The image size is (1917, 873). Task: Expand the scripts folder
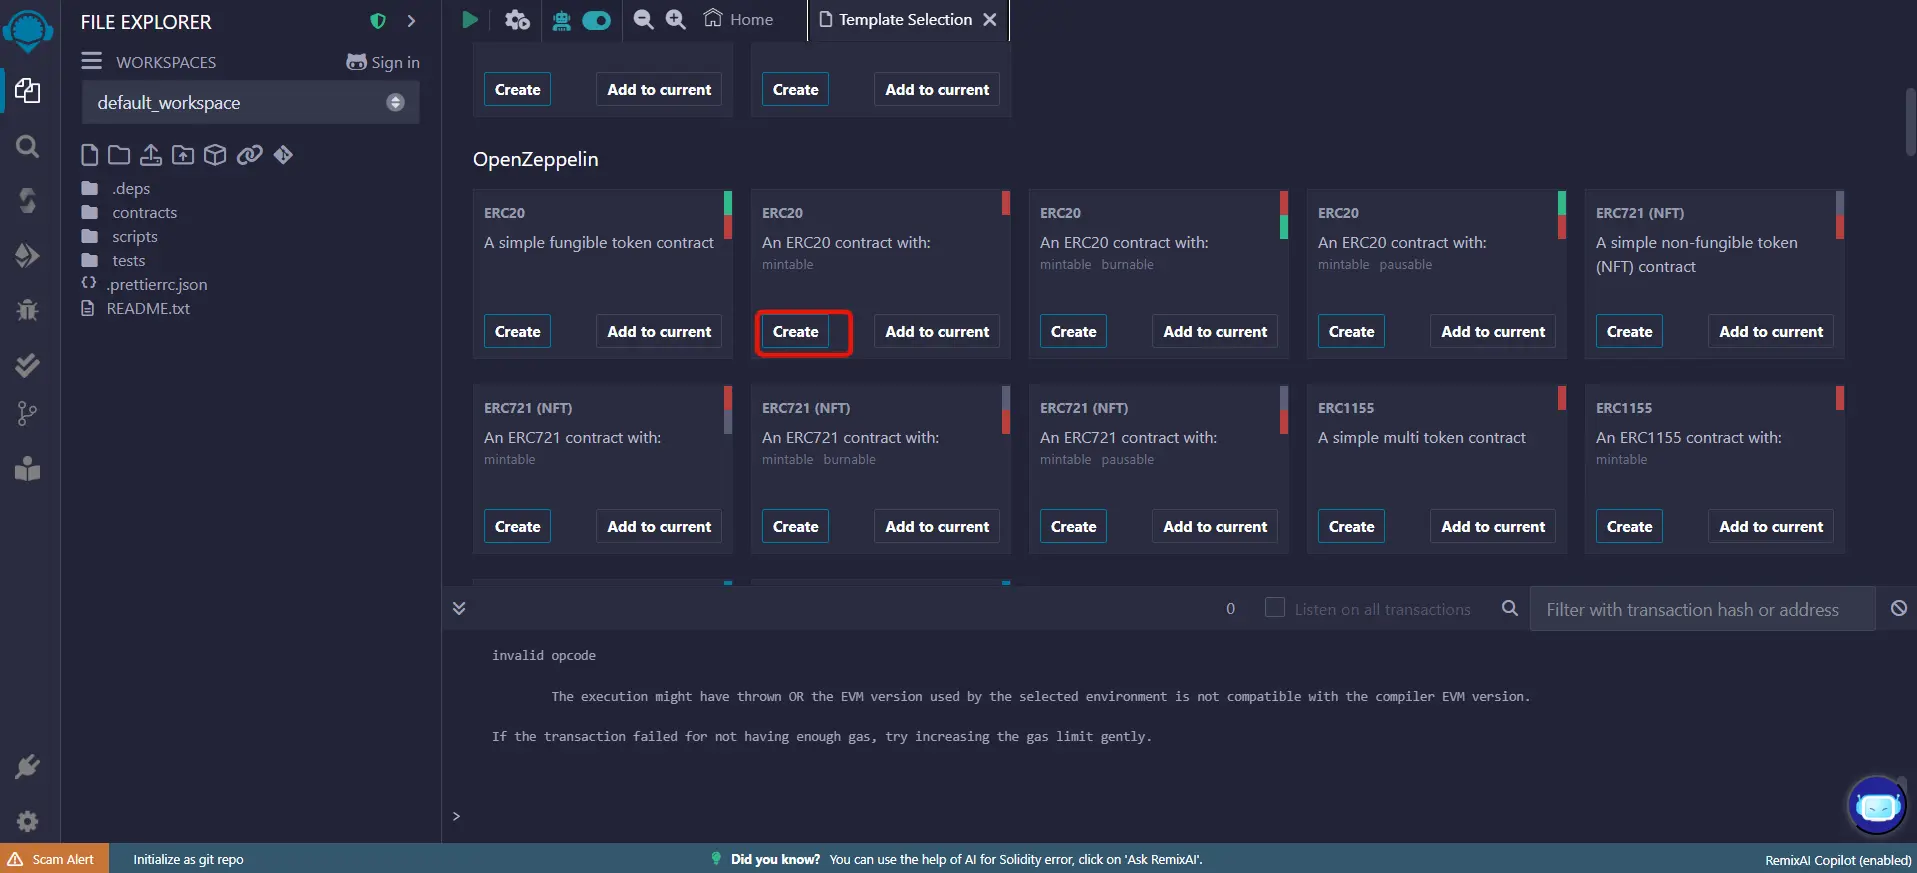coord(134,236)
